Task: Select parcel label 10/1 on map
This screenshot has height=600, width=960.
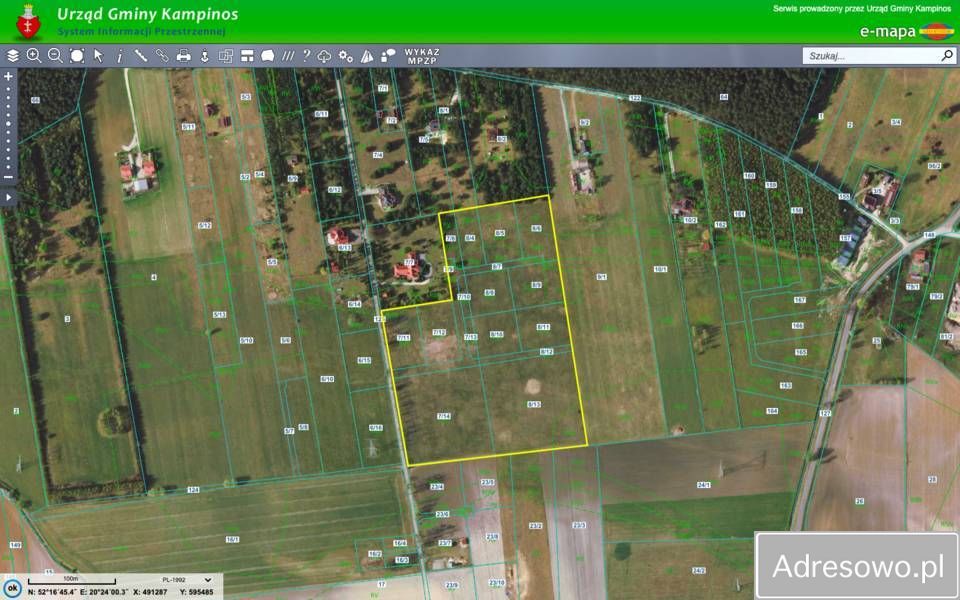Action: 660,269
